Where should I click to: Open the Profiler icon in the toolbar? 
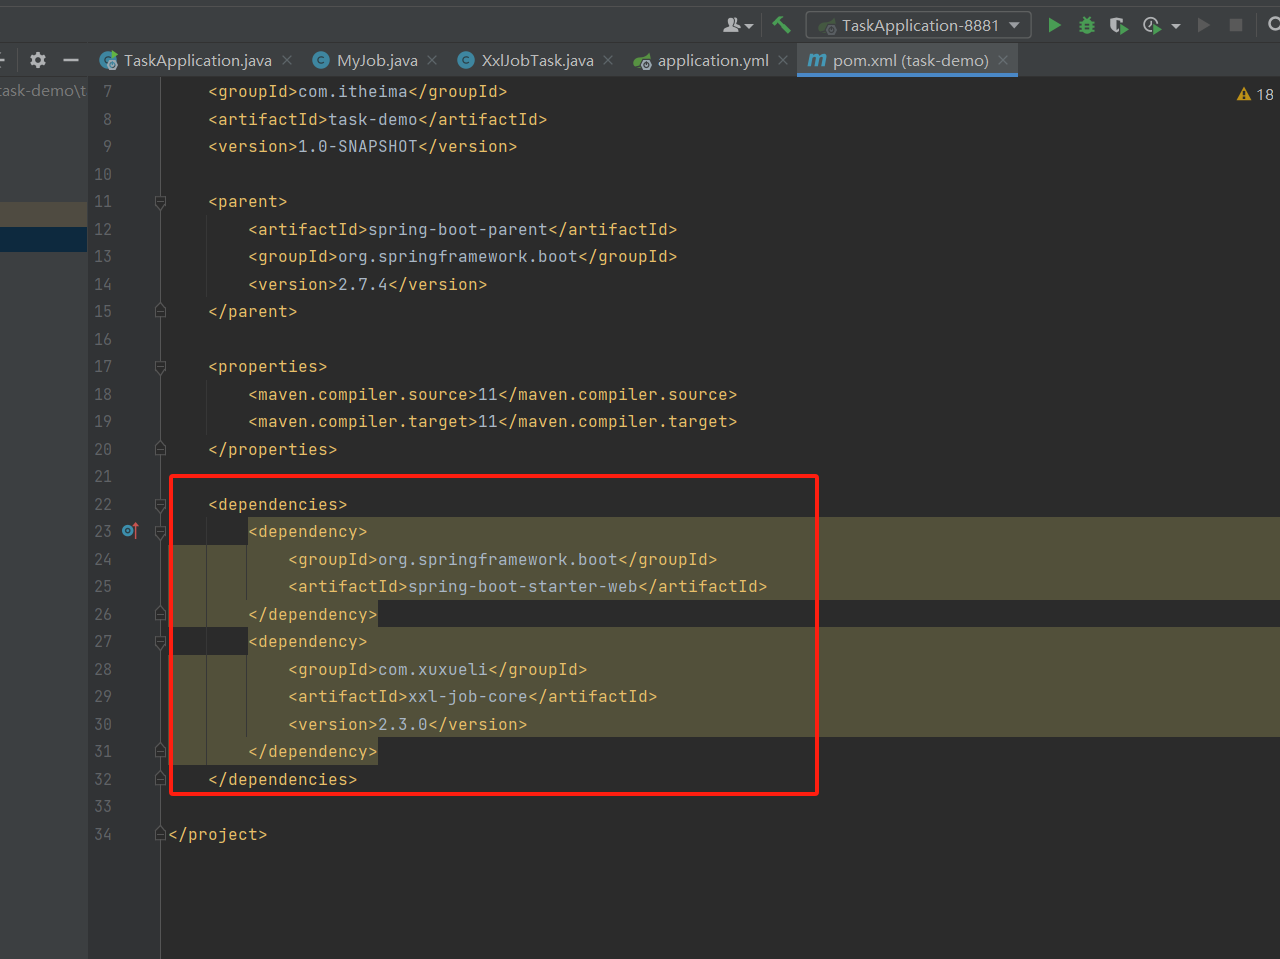1151,25
